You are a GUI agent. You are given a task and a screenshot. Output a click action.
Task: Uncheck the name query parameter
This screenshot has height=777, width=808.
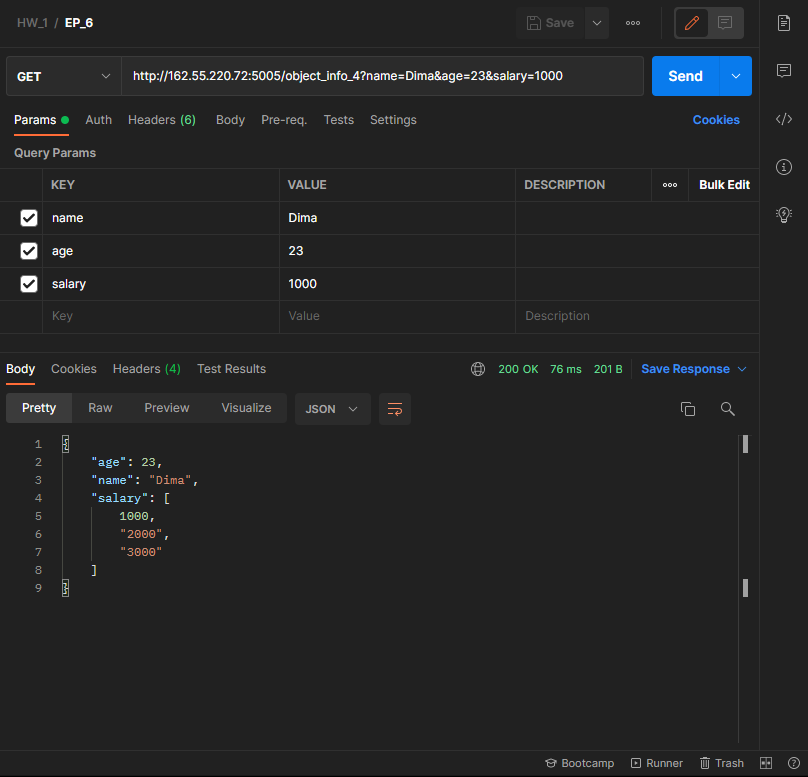(28, 218)
